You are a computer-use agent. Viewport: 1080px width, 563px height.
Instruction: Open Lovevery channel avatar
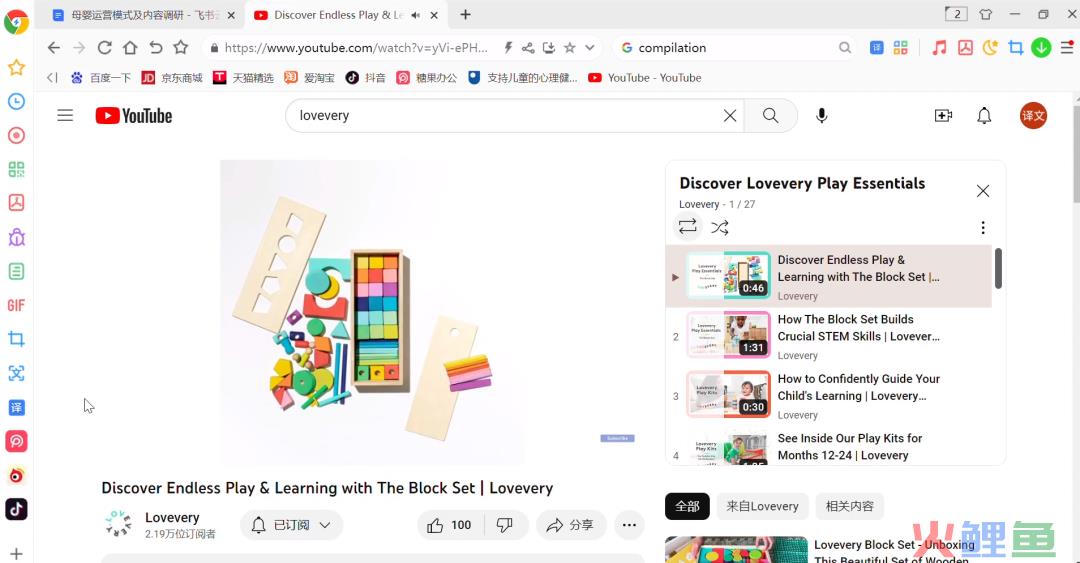[118, 524]
